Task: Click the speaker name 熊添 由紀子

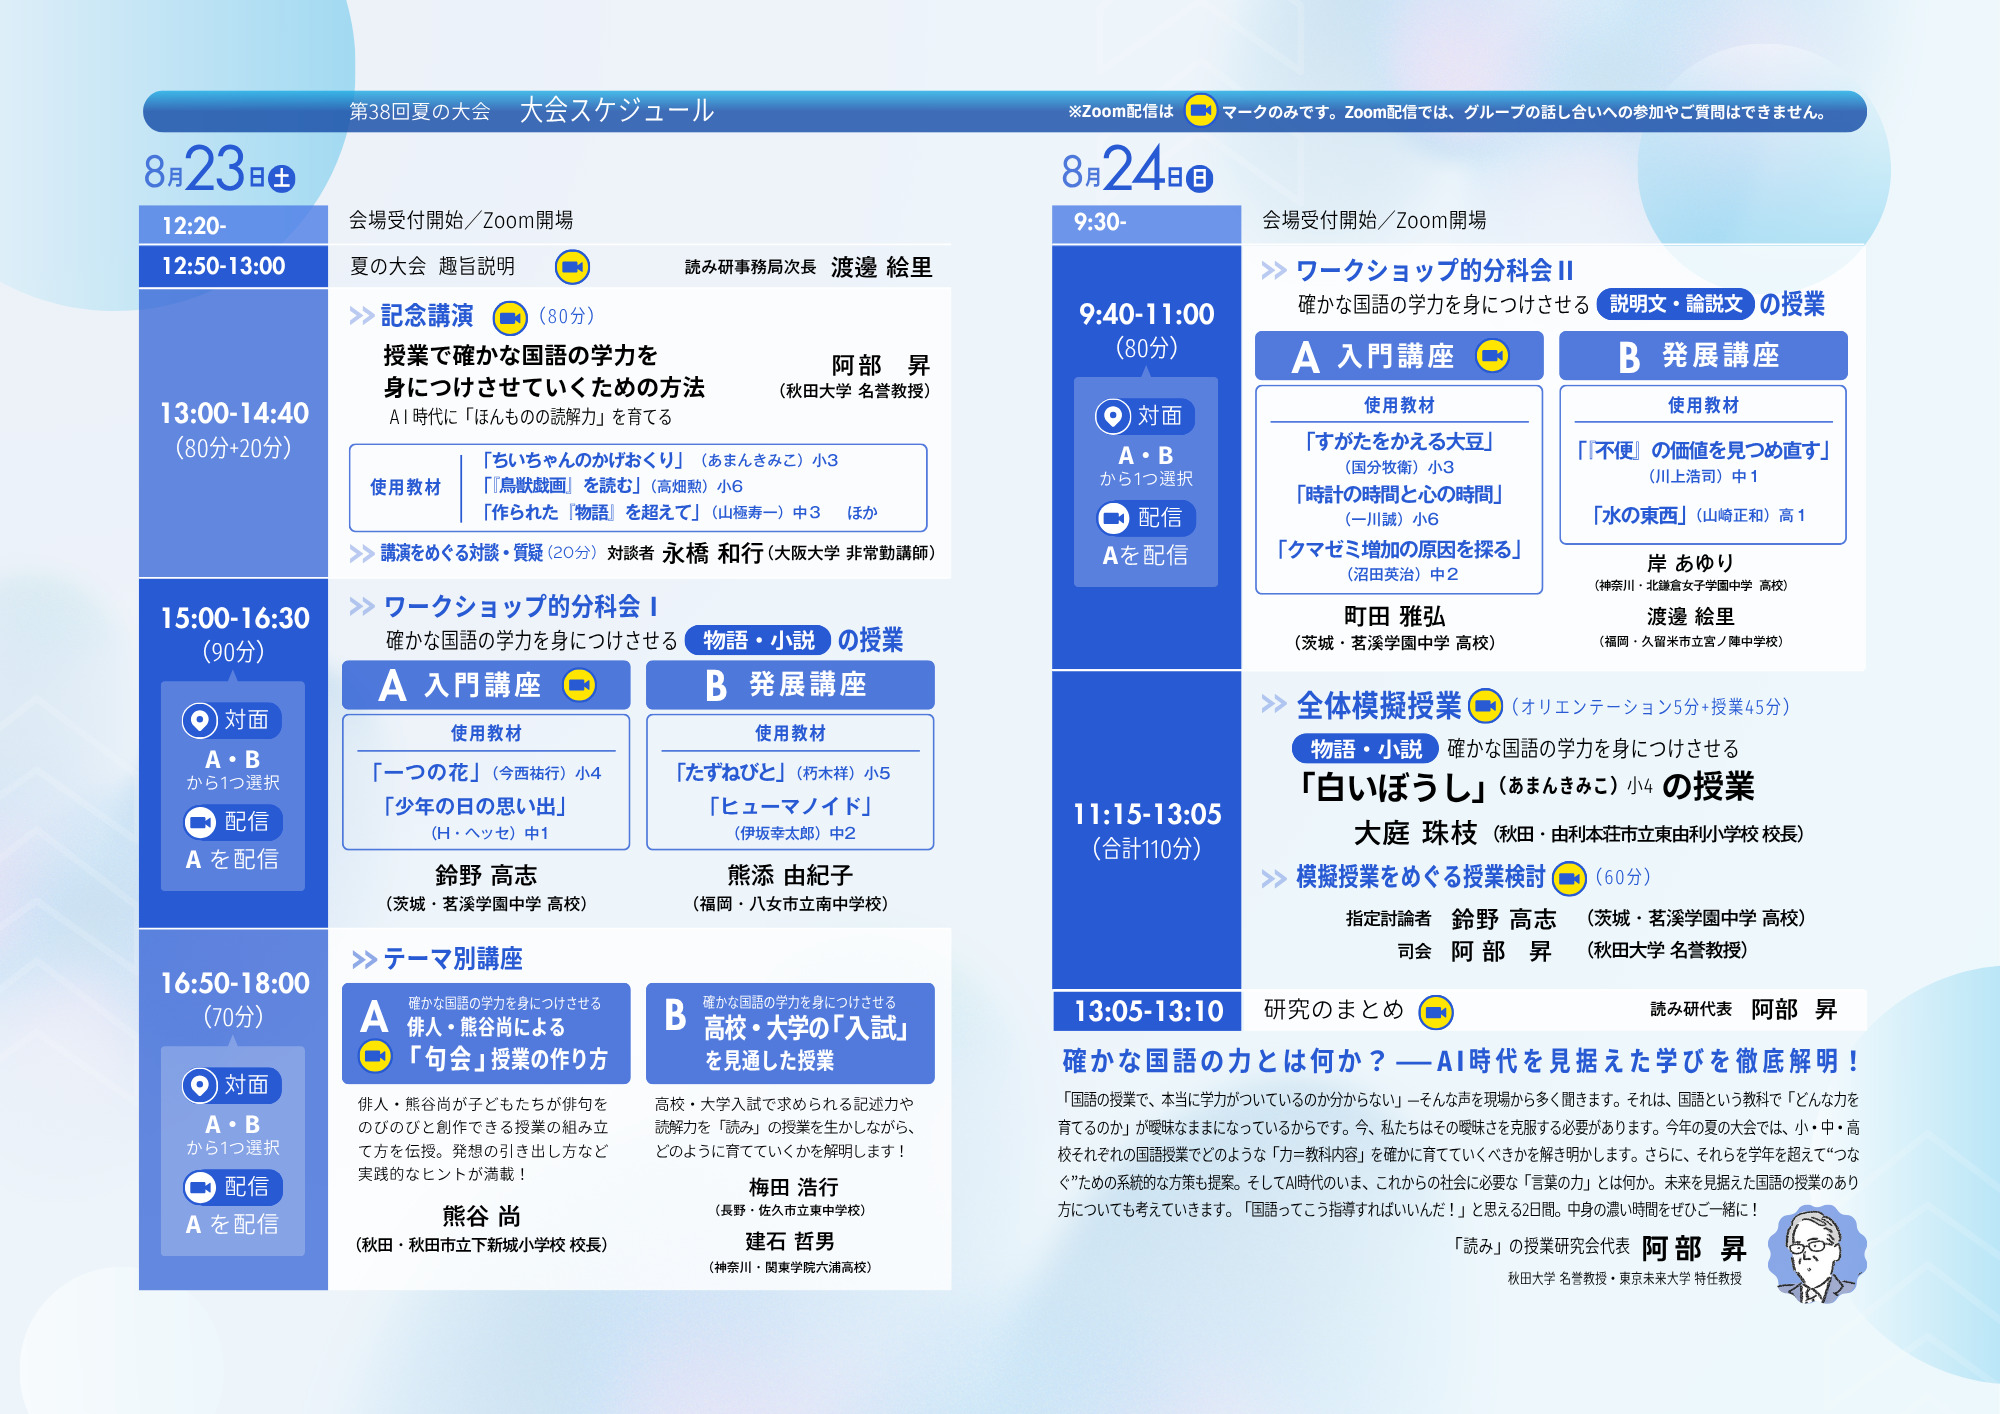Action: tap(789, 876)
